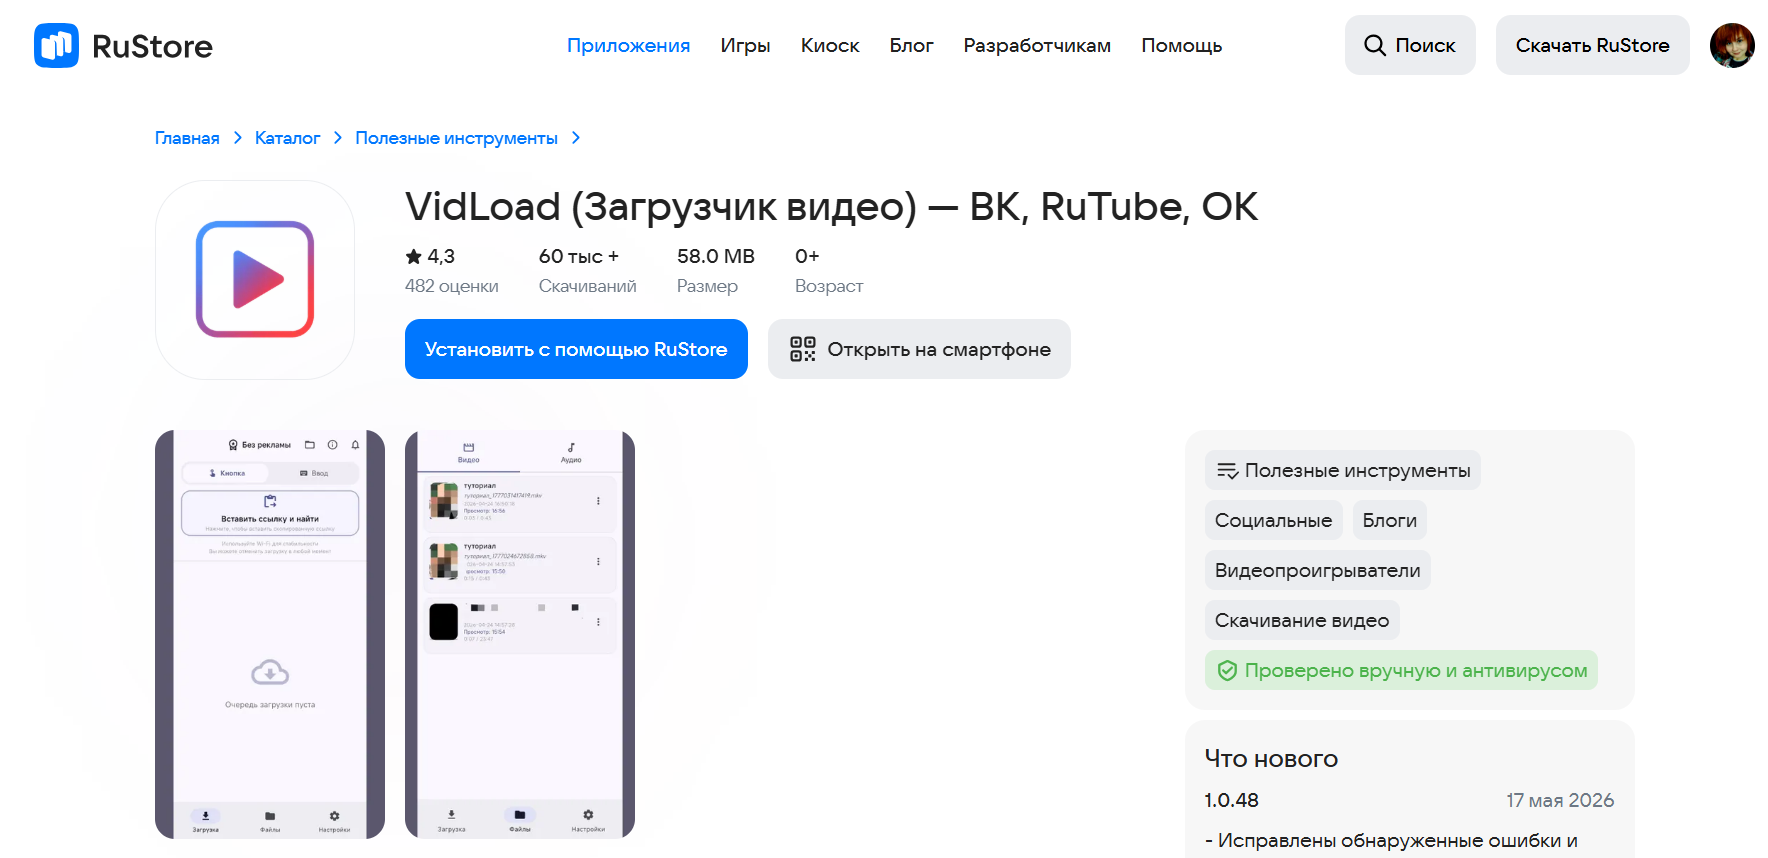The image size is (1768, 858).
Task: Click the QR code icon
Action: pos(802,349)
